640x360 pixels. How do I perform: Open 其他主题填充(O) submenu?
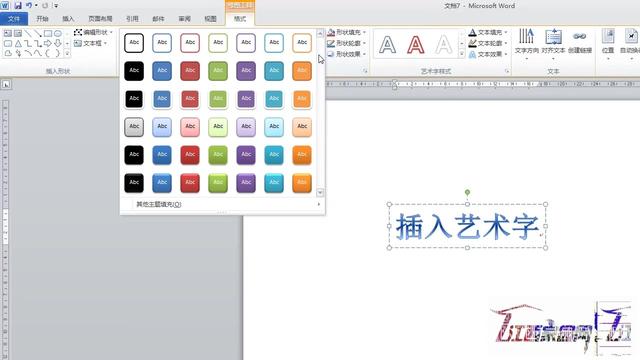click(x=223, y=204)
